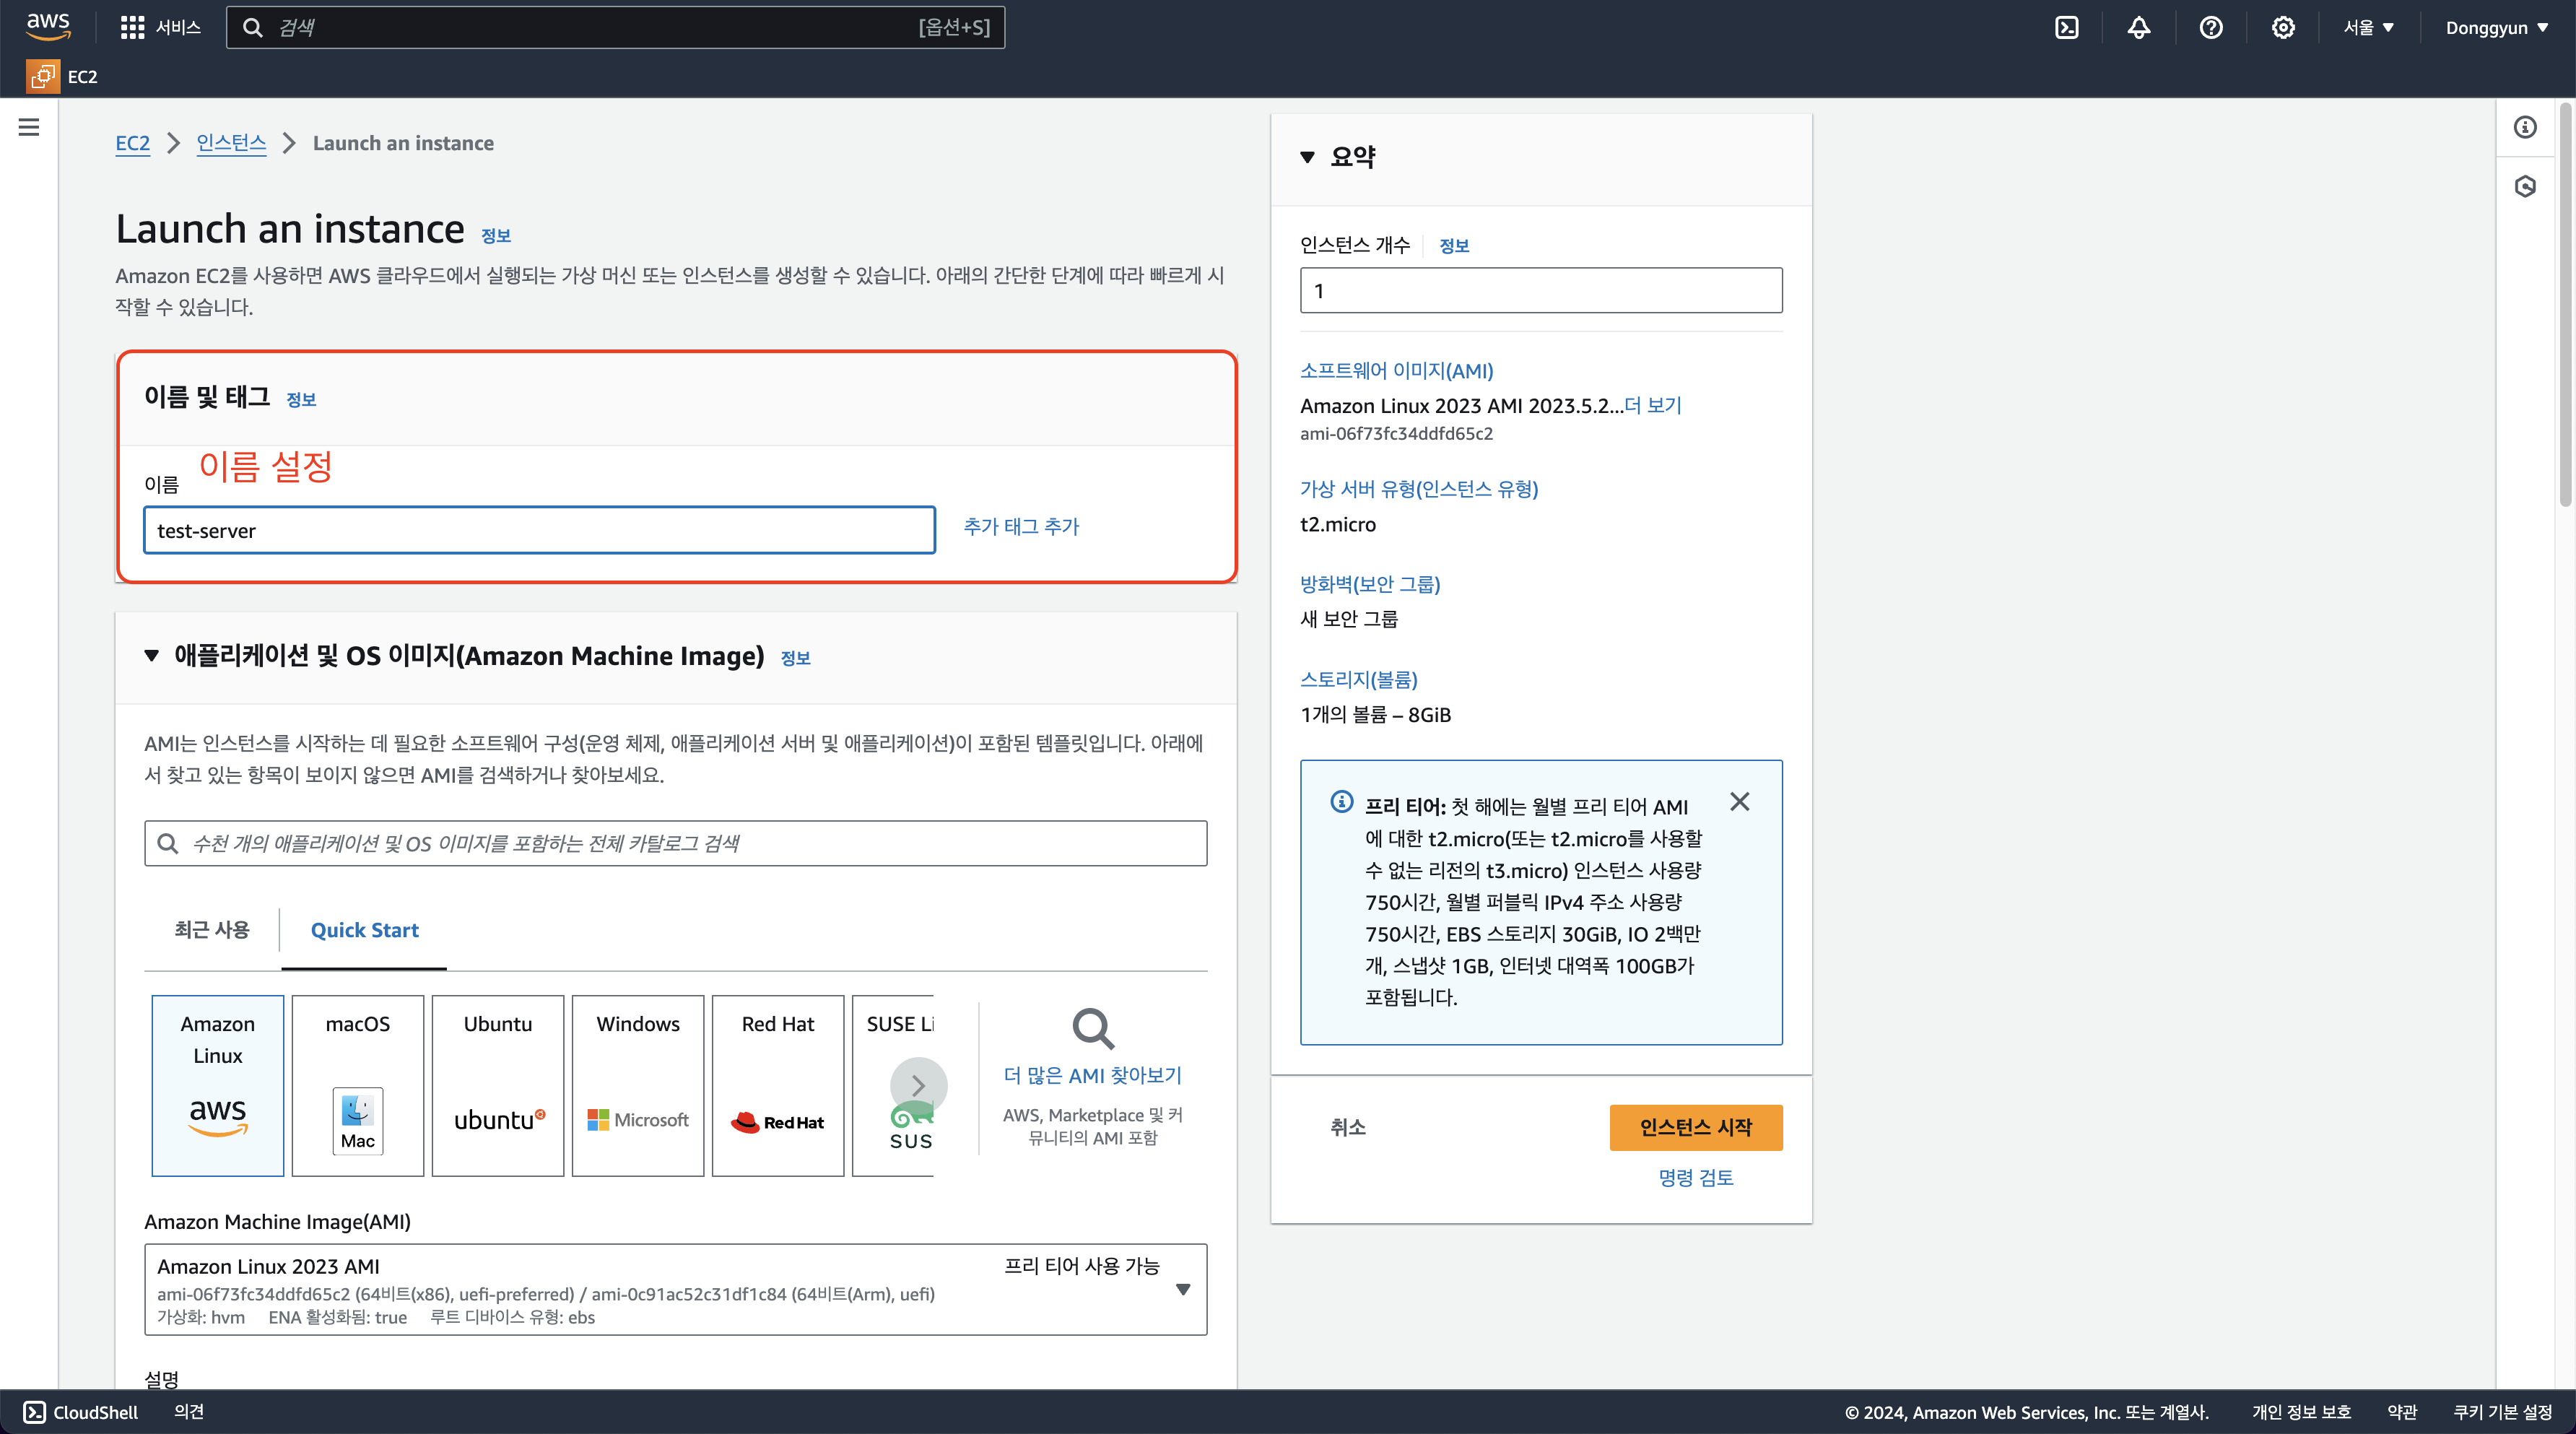Open the services grid menu icon
Viewport: 2576px width, 1434px height.
[132, 27]
